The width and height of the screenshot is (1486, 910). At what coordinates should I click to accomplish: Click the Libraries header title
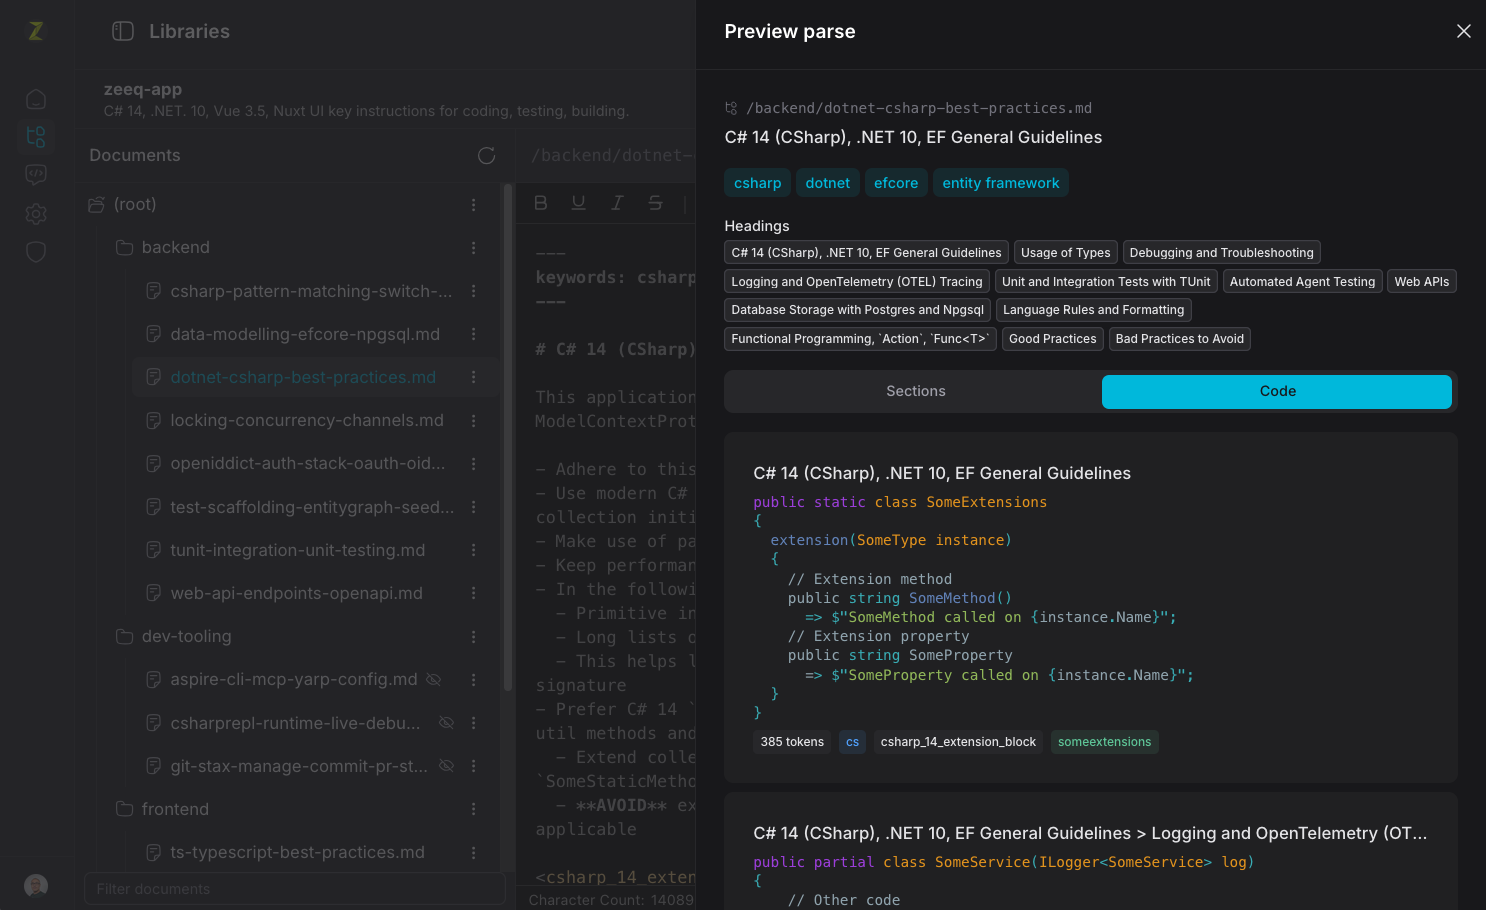tap(189, 31)
